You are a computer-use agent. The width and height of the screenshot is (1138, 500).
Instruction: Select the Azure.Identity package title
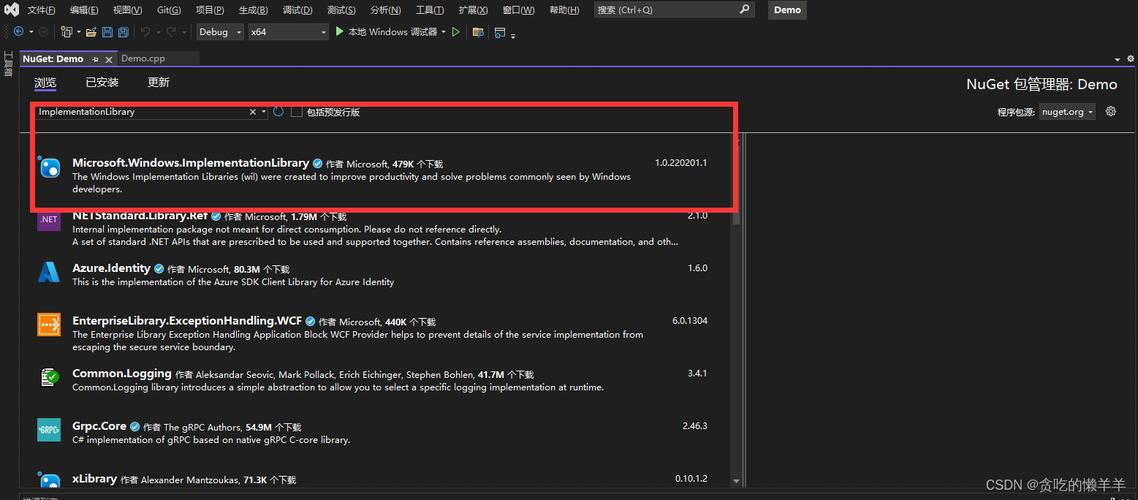111,268
